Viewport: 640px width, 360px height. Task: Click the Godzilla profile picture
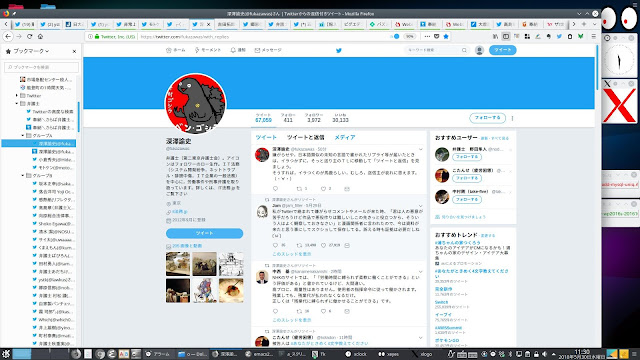(x=195, y=104)
